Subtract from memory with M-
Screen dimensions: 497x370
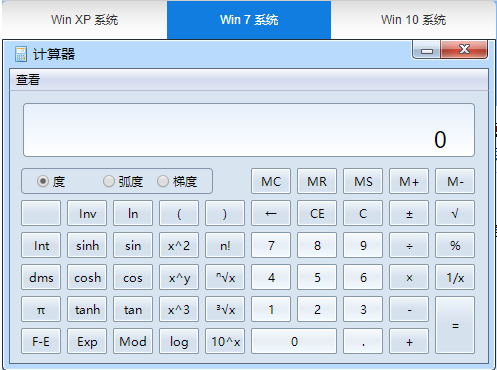click(x=455, y=181)
